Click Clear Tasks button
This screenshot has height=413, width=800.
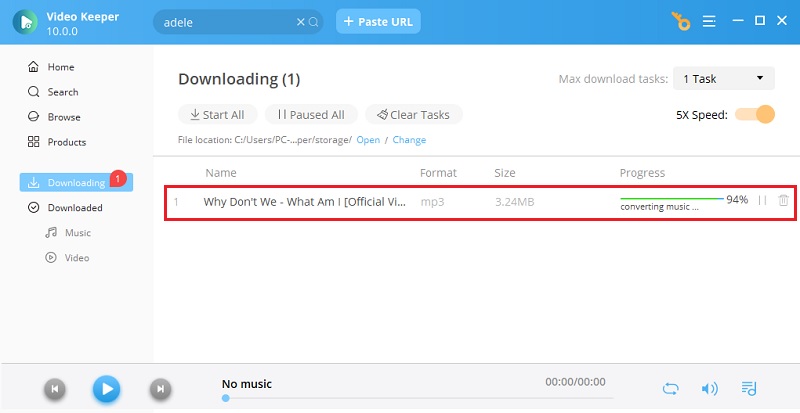coord(414,115)
